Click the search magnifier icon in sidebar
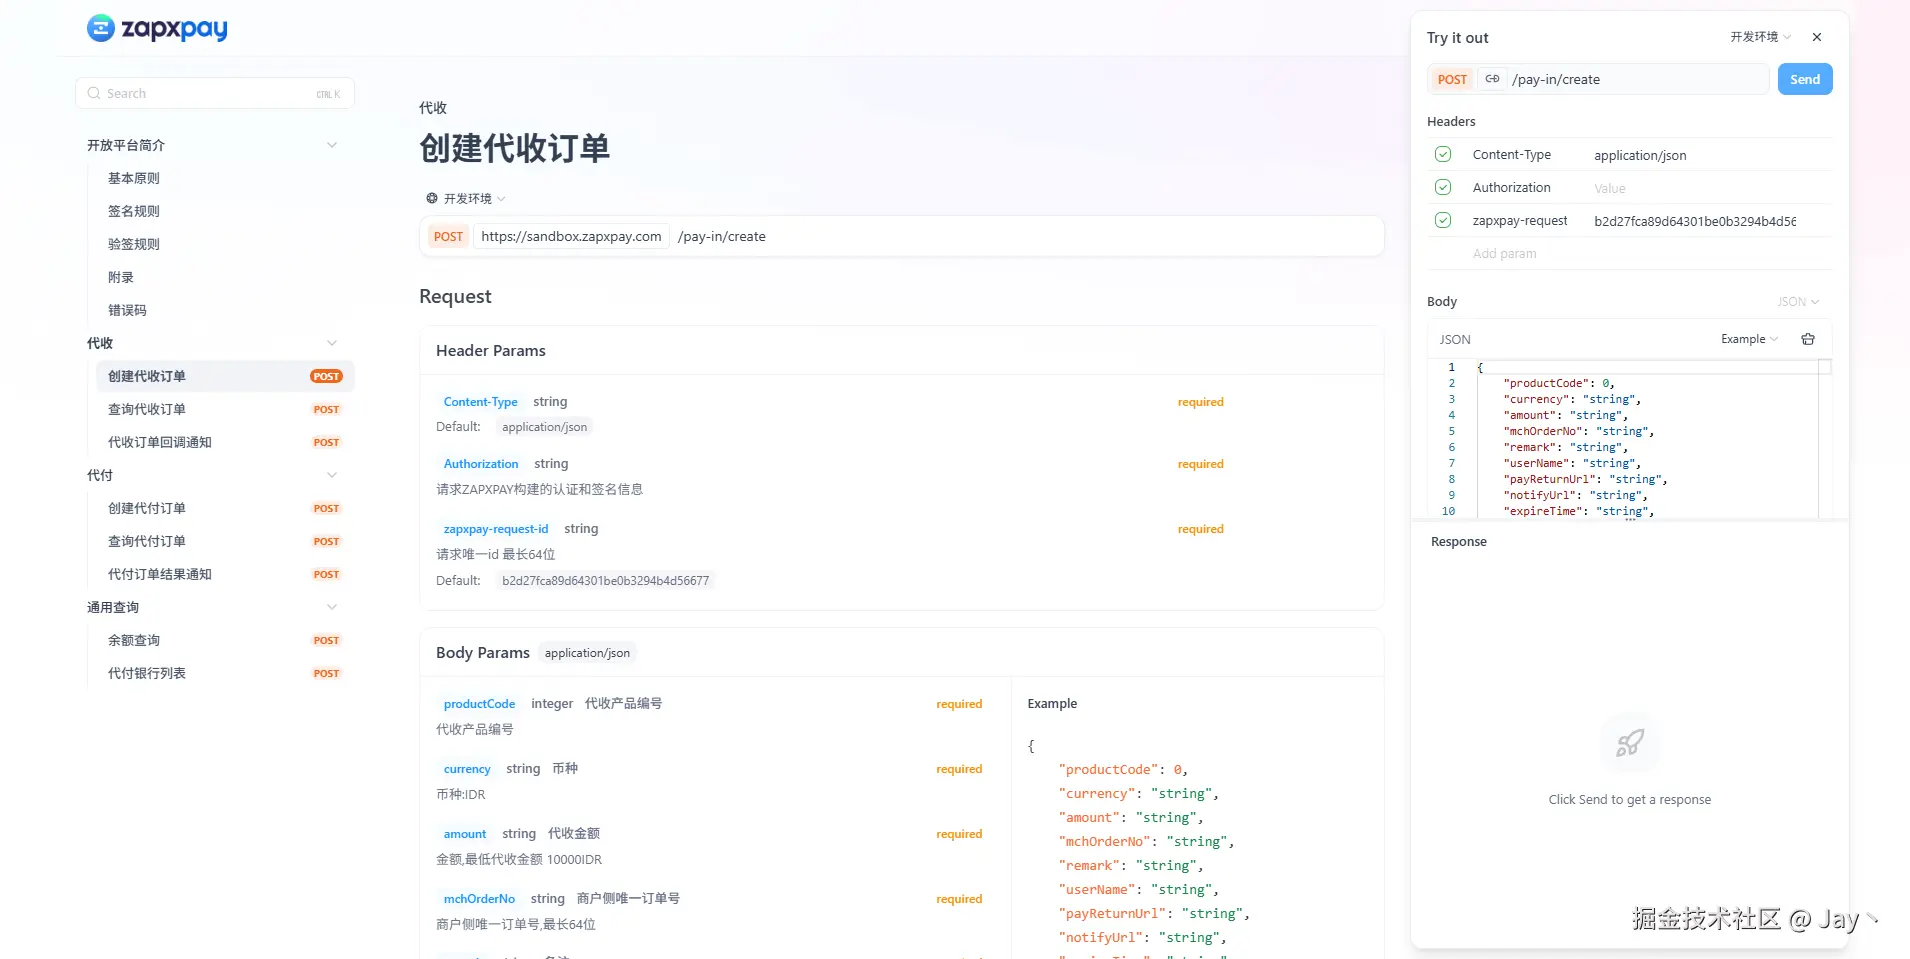 click(94, 93)
